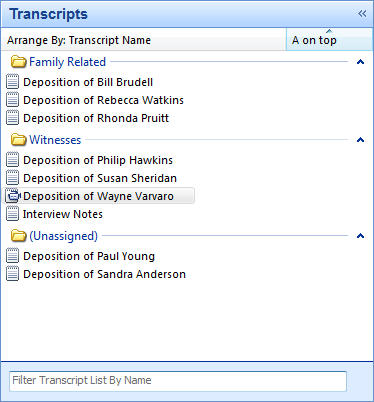Click the Witnesses group header label
Screen dimensions: 374x402
coord(55,140)
